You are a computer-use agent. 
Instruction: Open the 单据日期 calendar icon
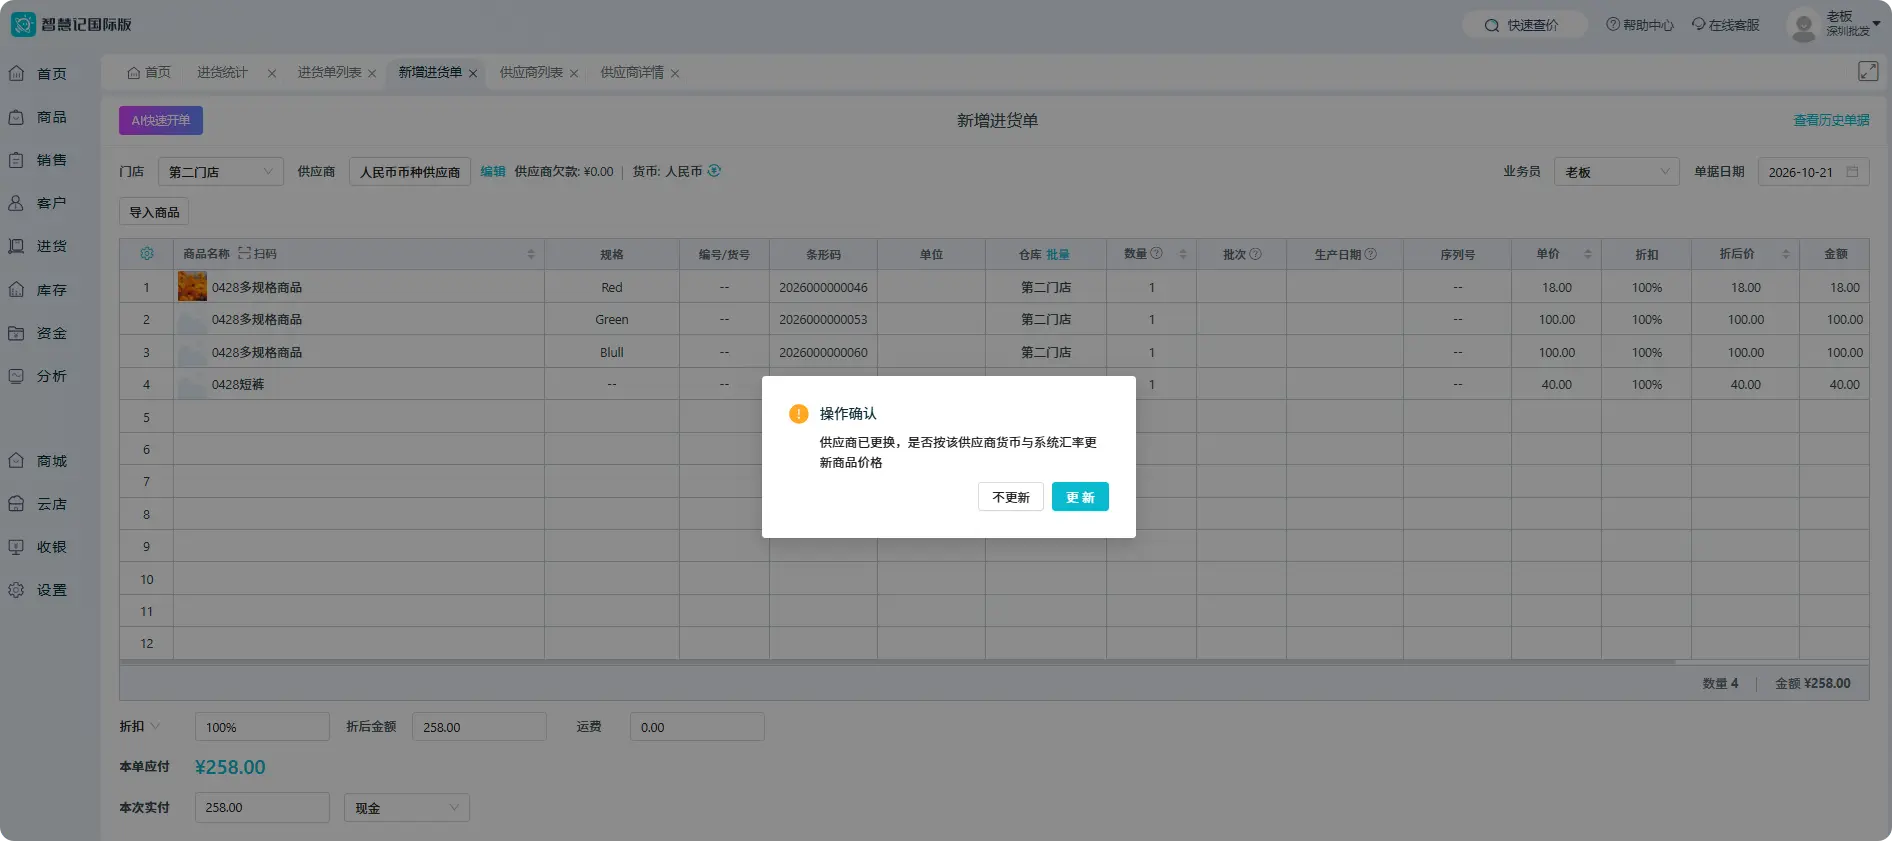pos(1852,172)
